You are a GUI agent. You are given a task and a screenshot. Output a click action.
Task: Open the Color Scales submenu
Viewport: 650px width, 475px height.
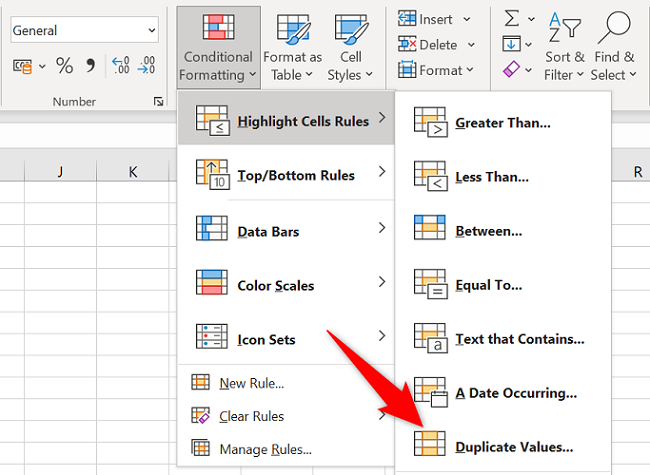[x=286, y=283]
